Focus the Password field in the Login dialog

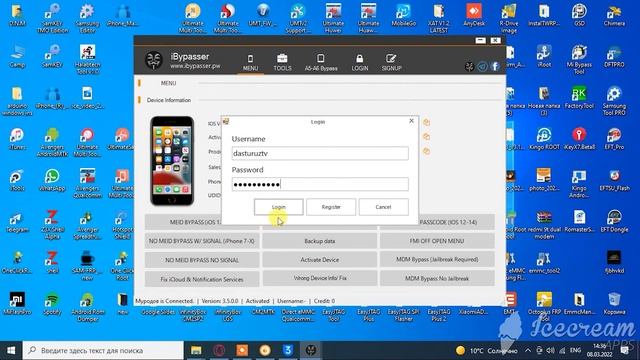[x=320, y=184]
